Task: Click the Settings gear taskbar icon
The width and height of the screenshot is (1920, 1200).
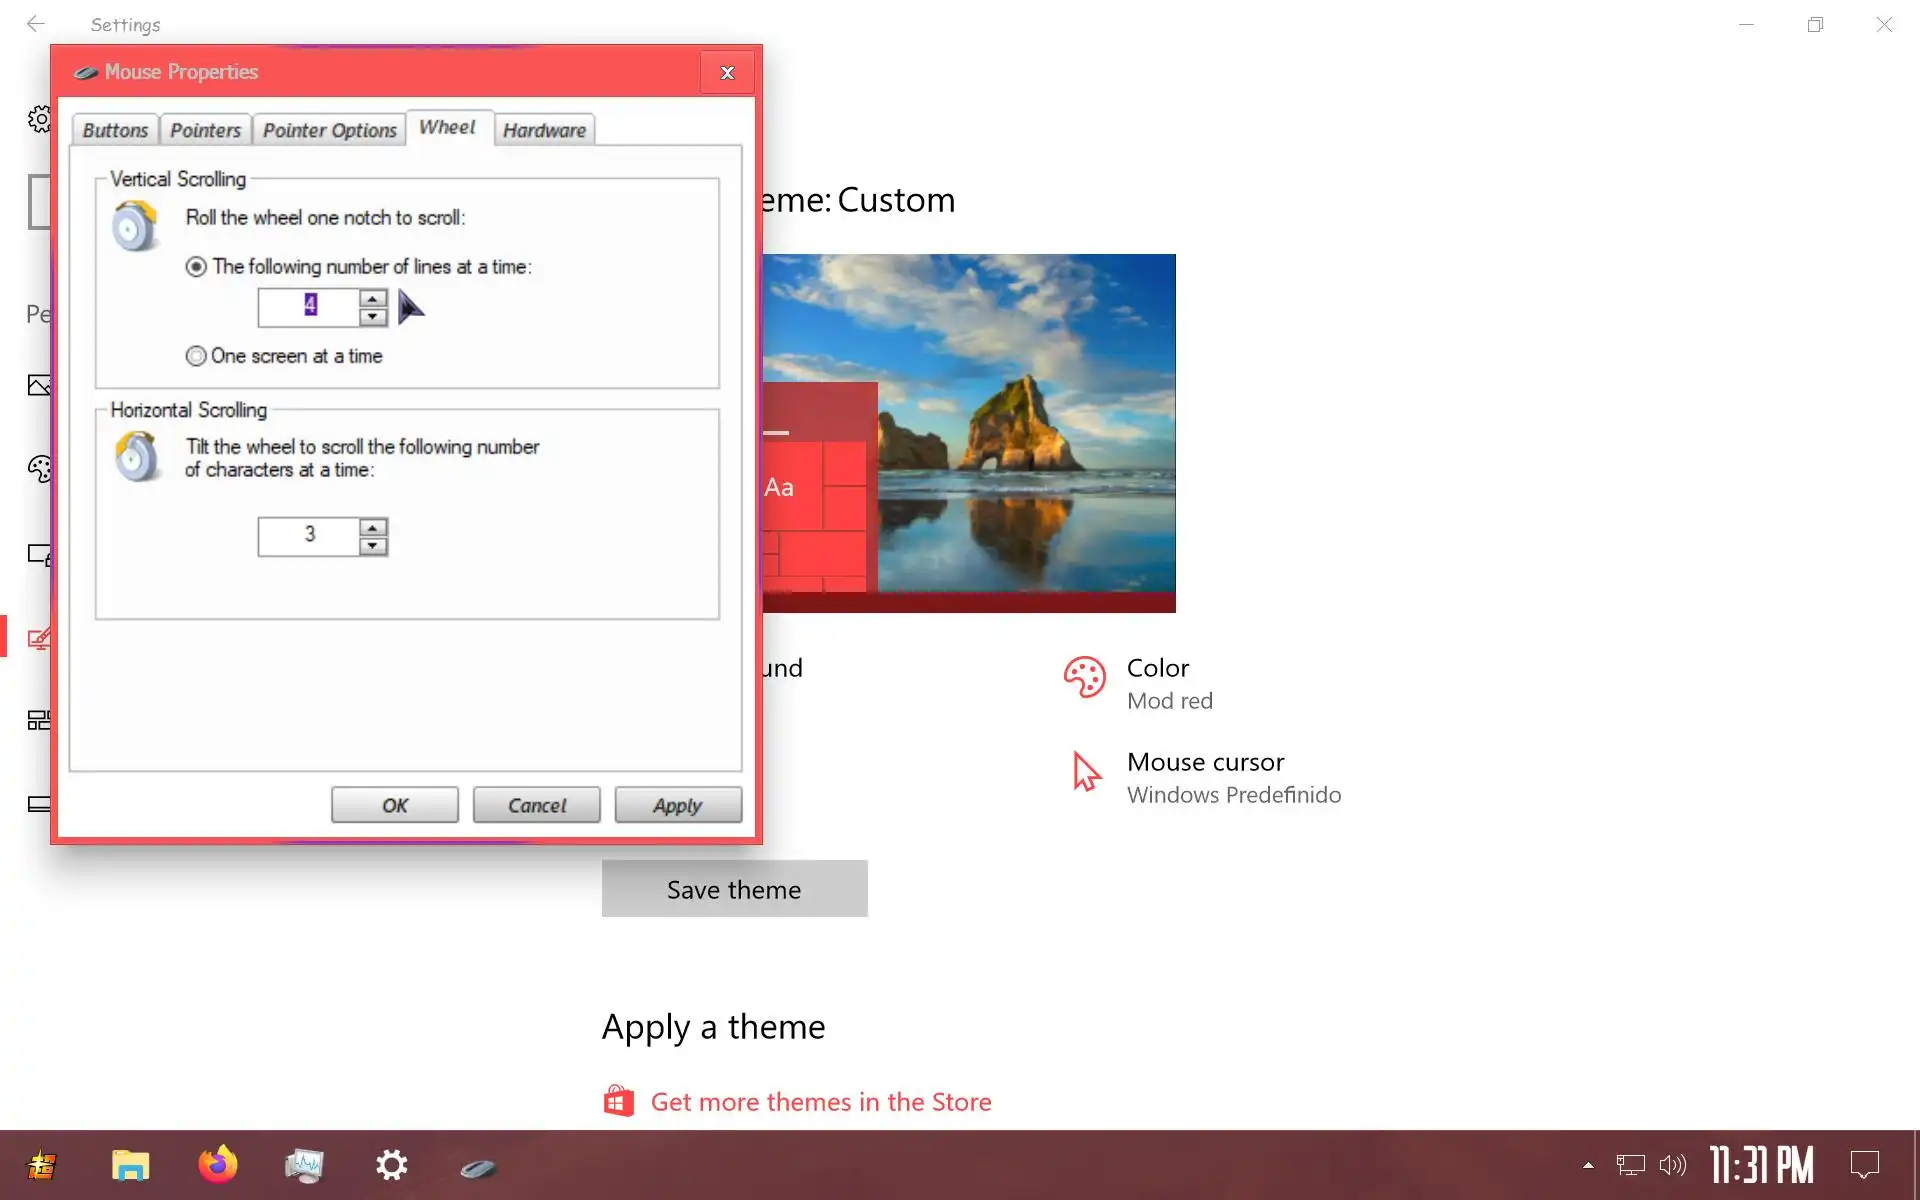Action: (391, 1165)
